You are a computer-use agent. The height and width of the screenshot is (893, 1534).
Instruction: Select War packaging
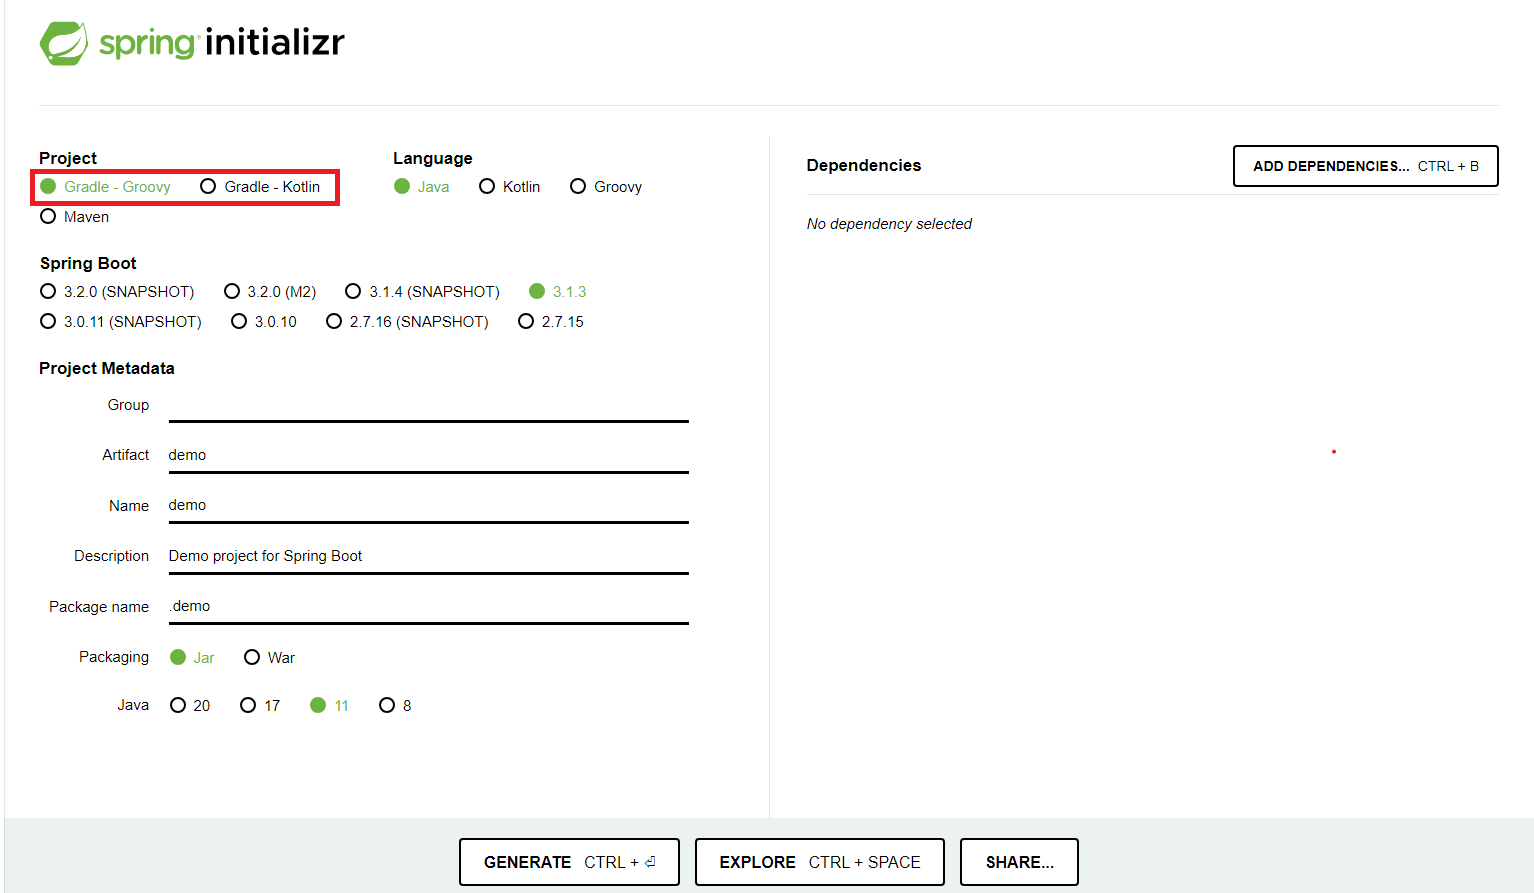pyautogui.click(x=269, y=658)
